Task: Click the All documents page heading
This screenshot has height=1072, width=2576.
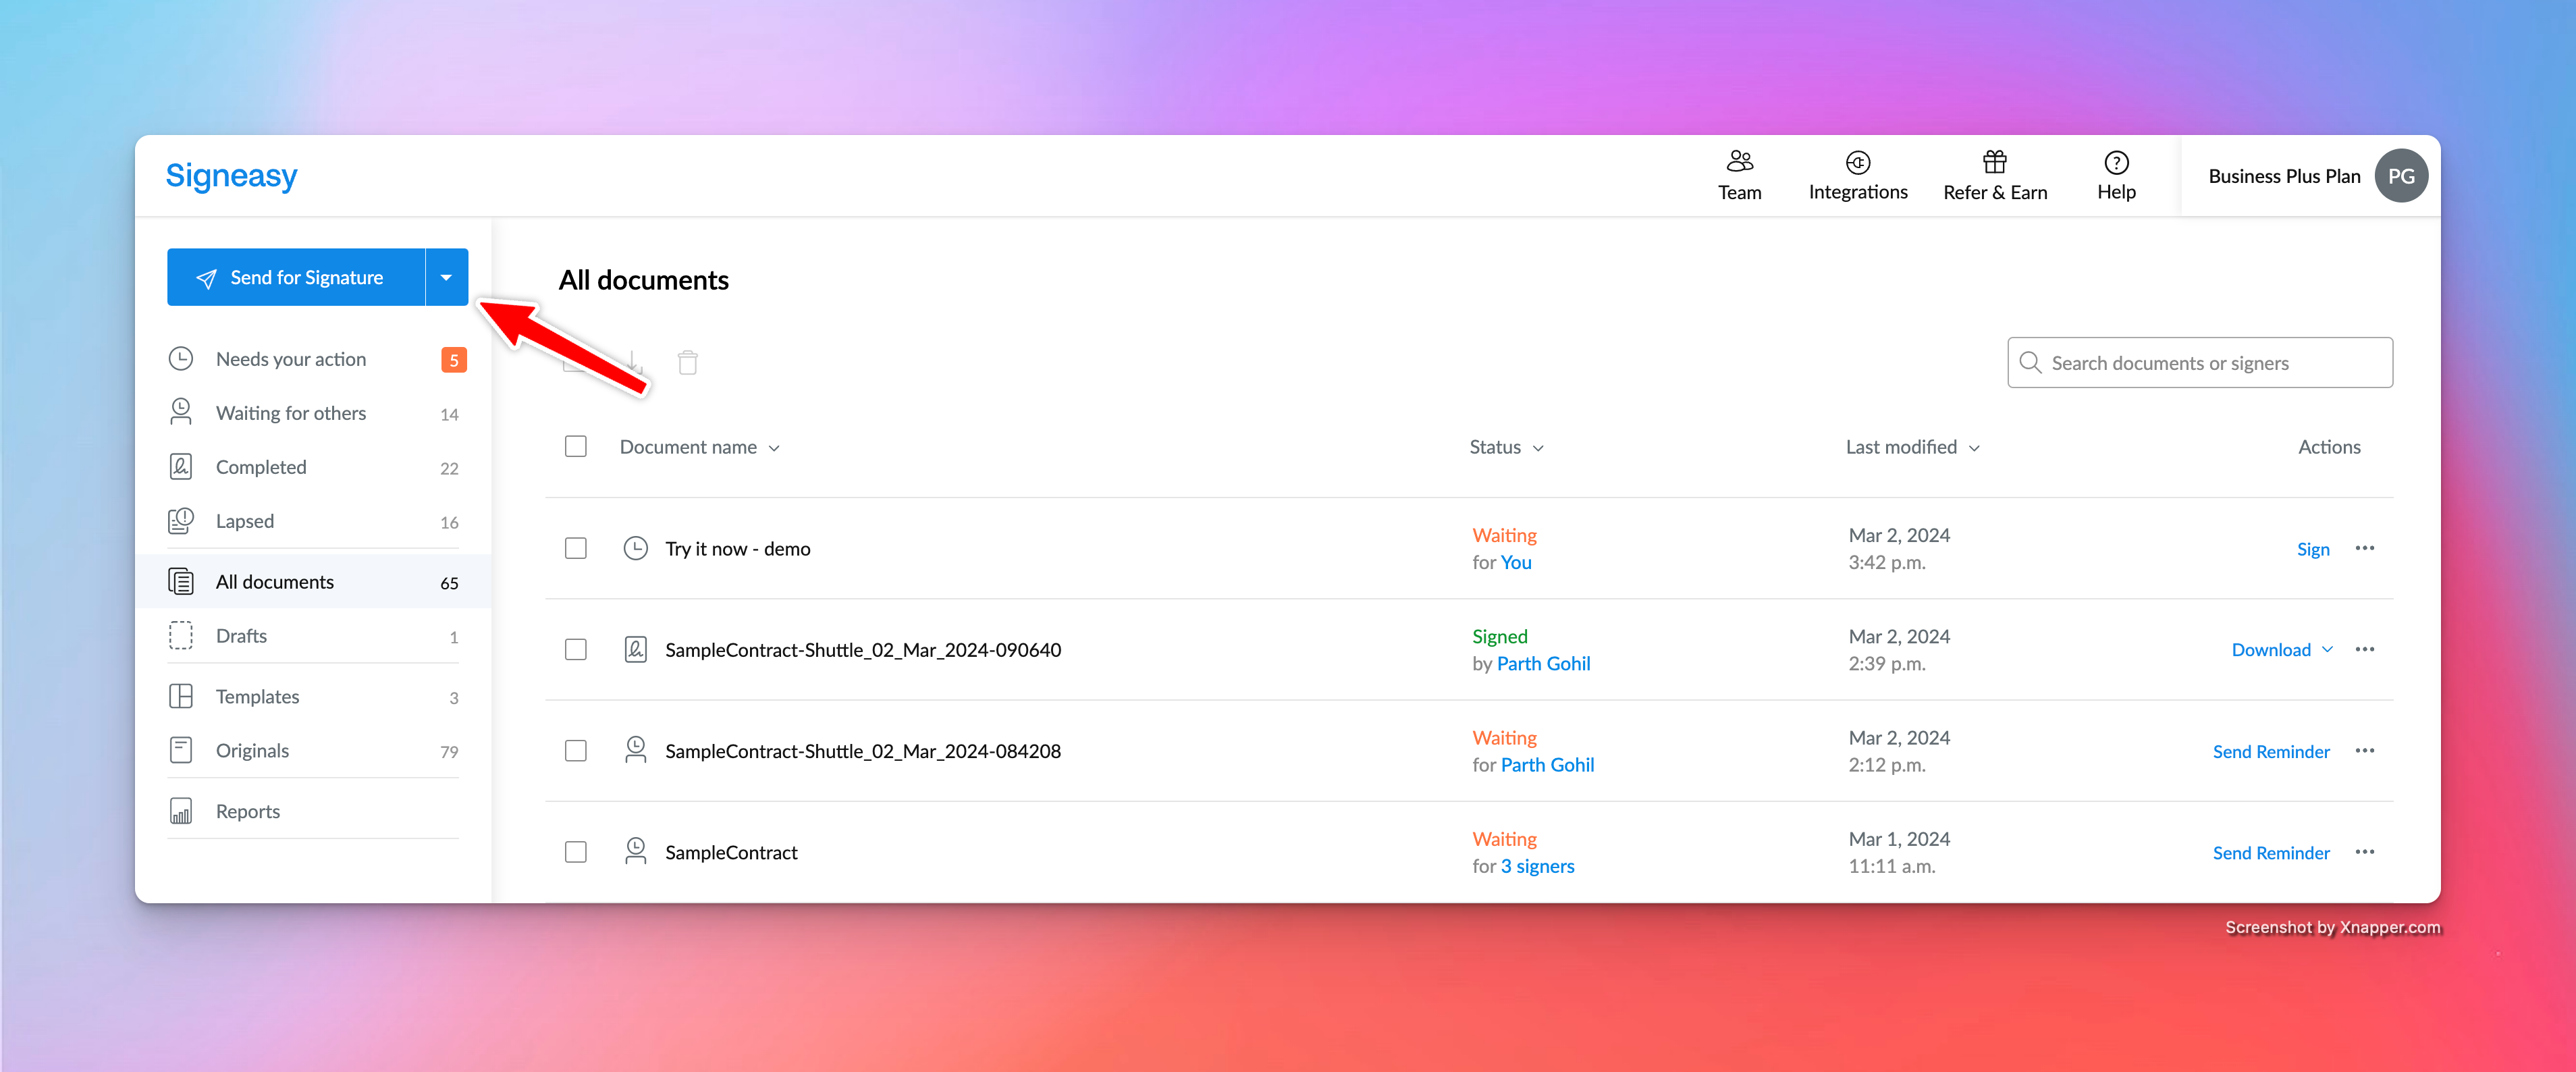Action: [x=643, y=280]
